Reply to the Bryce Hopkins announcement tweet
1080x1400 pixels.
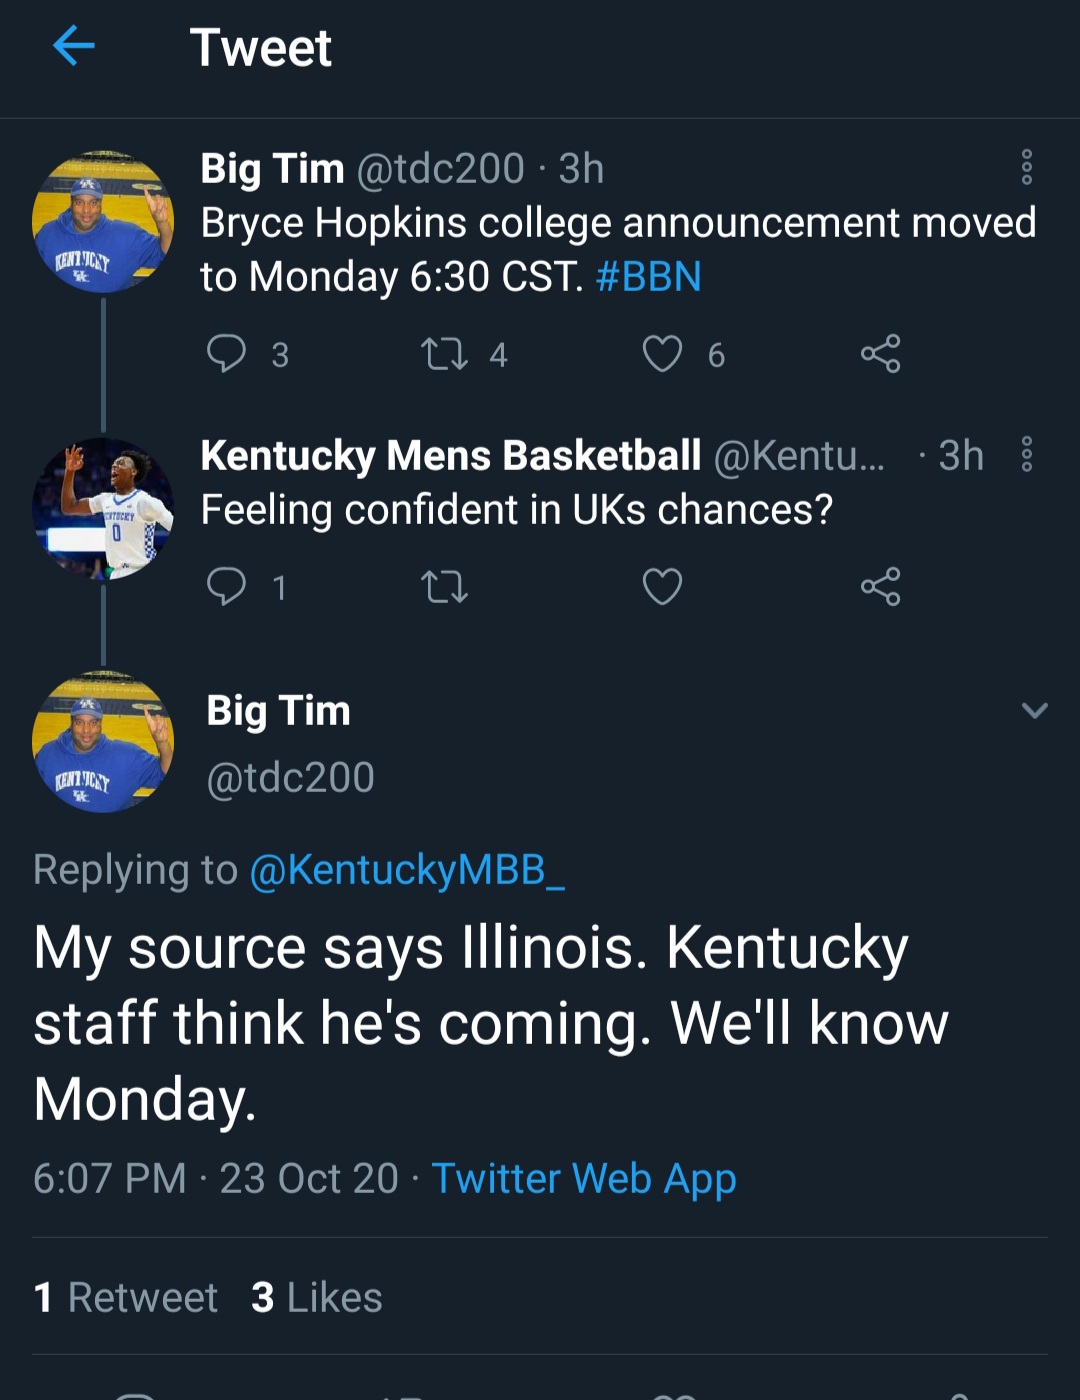[x=226, y=354]
